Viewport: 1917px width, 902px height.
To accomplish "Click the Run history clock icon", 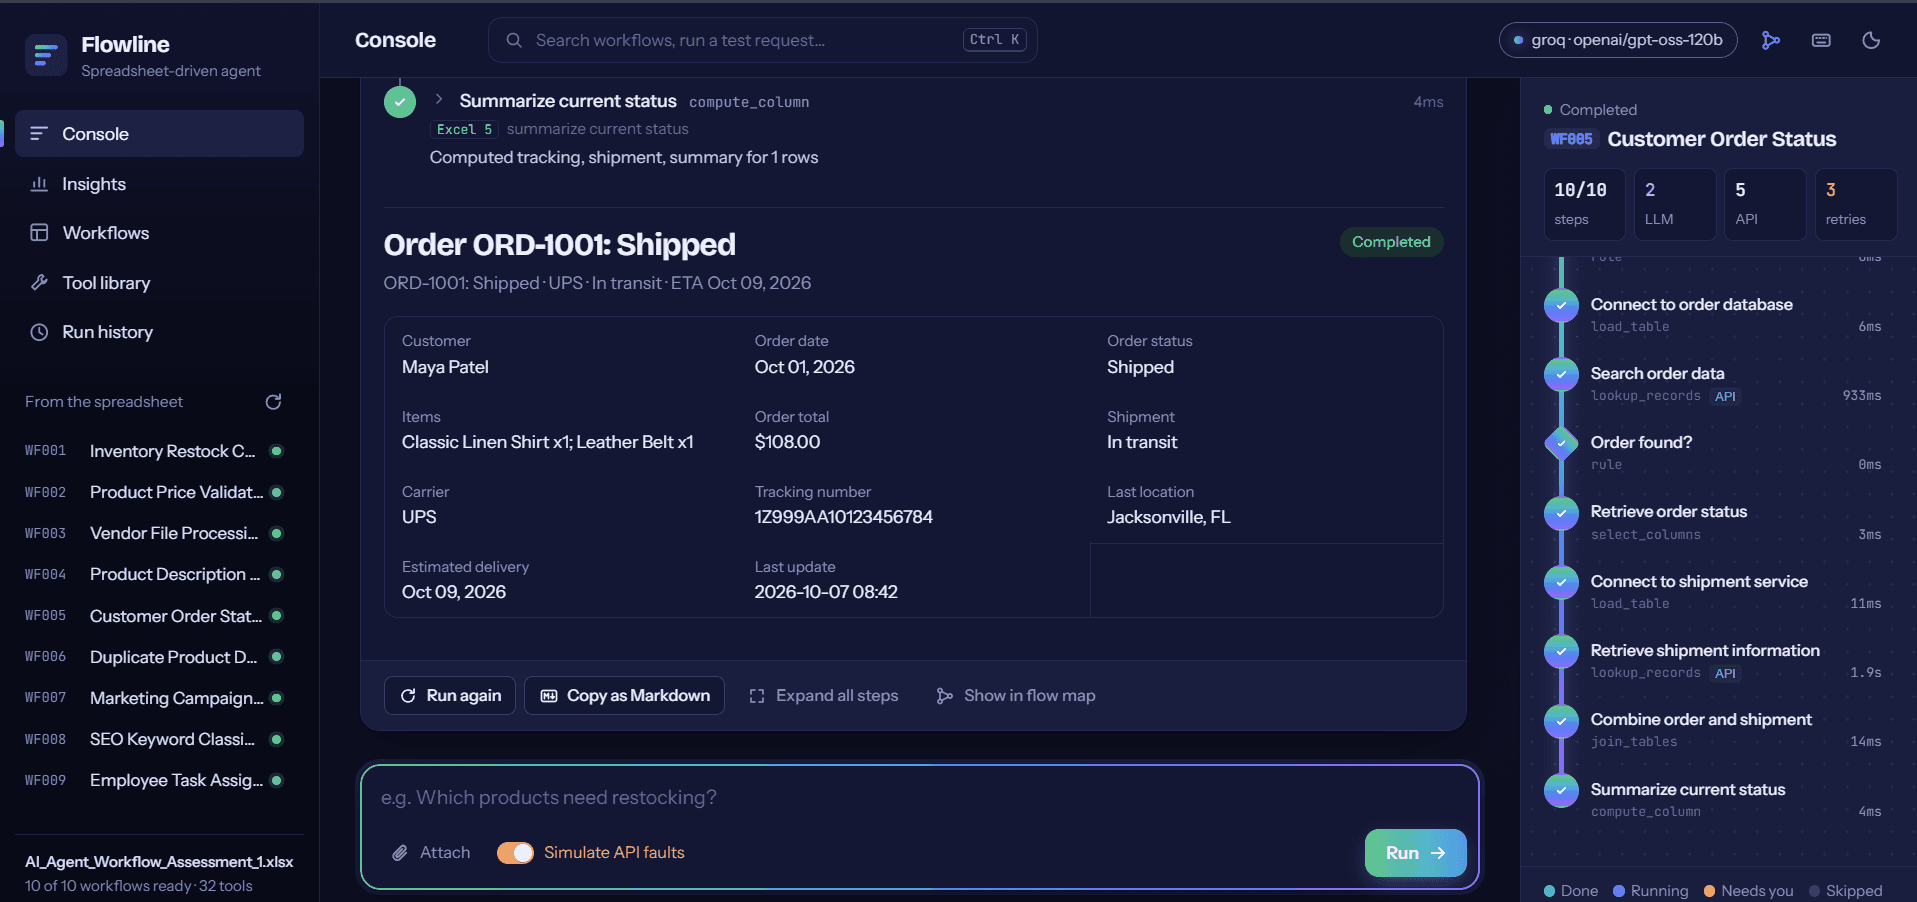I will pos(39,332).
